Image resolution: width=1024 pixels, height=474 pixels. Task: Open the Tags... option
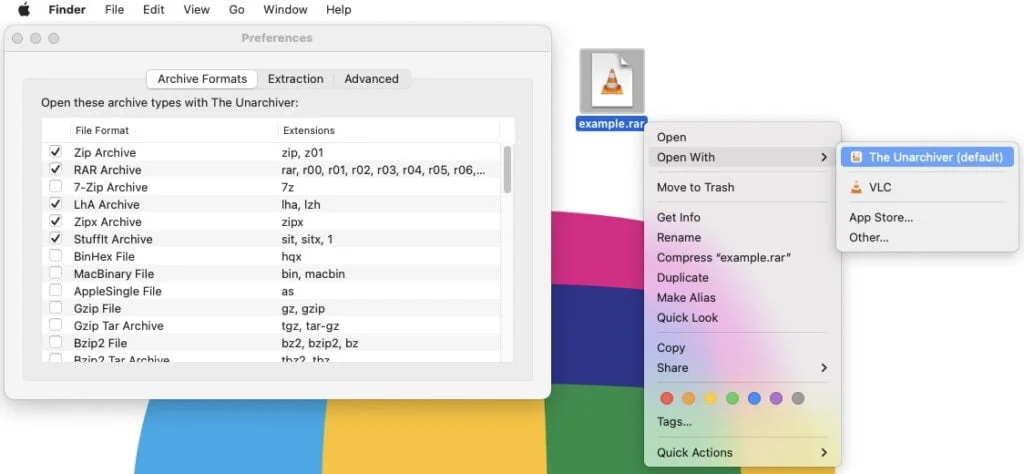pyautogui.click(x=674, y=422)
